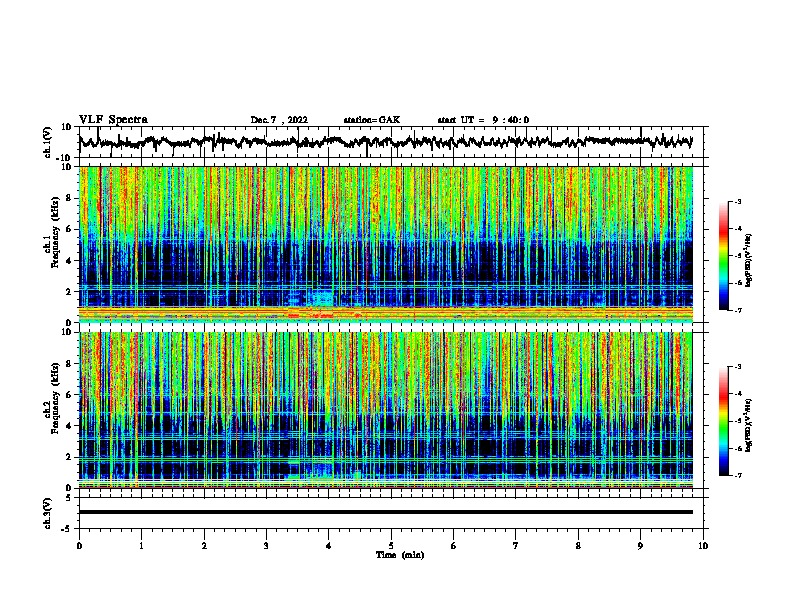Click time axis tick label "7"
792x612 pixels.
(x=516, y=546)
